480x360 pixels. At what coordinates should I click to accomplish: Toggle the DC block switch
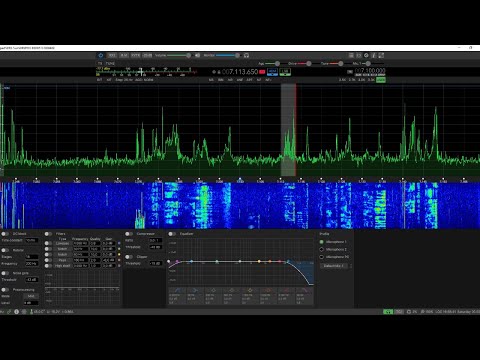[x=5, y=234]
